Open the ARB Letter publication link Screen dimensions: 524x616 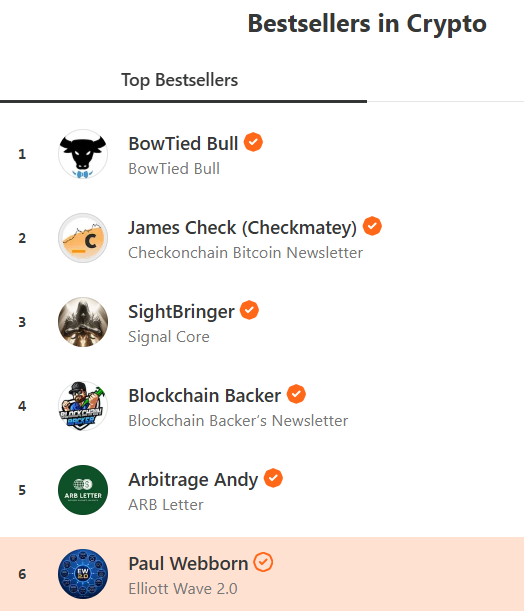click(166, 505)
